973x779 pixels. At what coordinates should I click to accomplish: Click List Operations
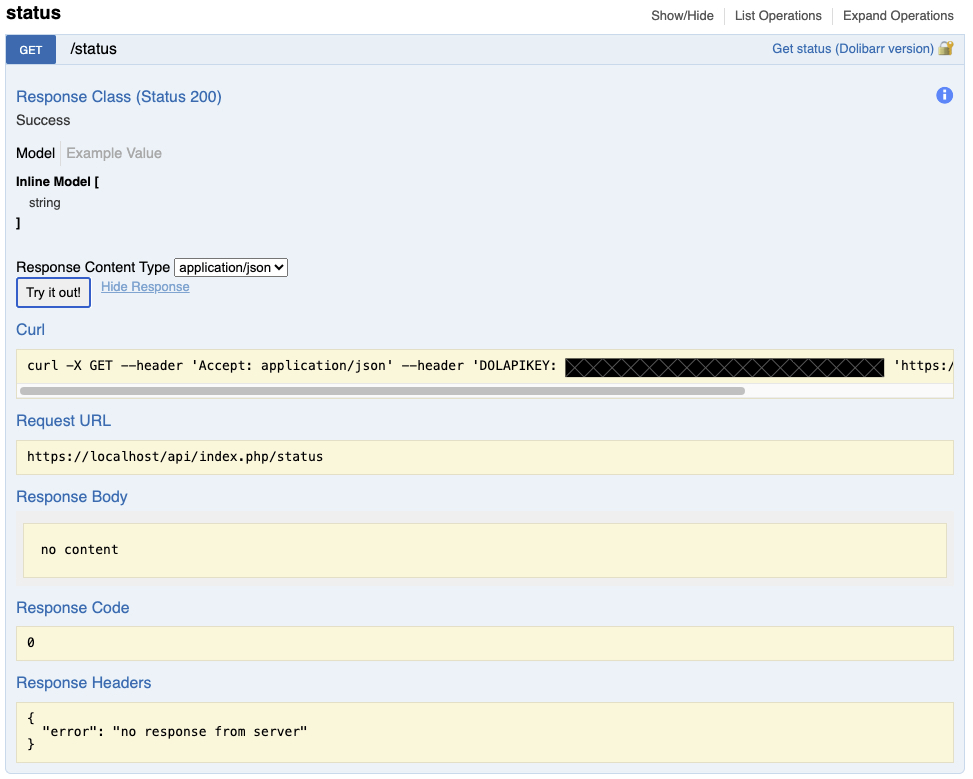(777, 16)
